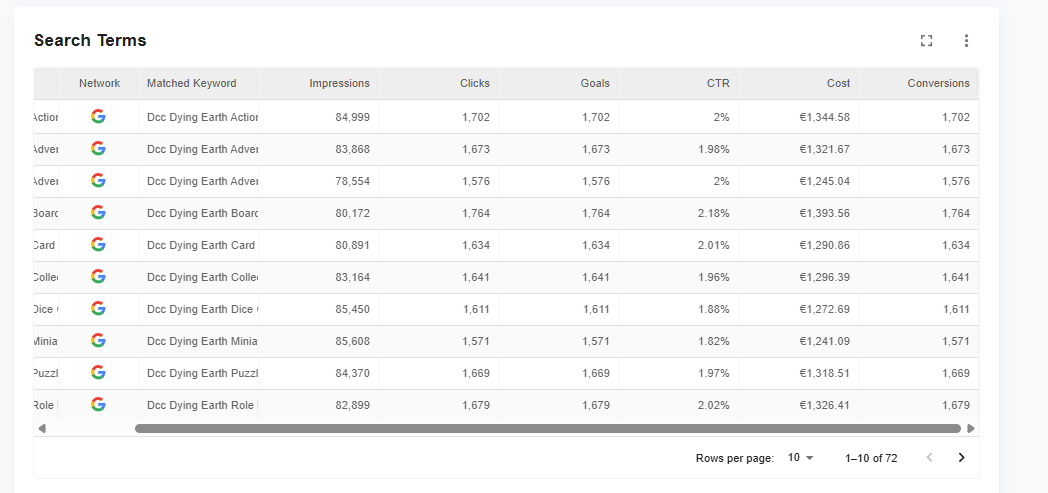This screenshot has width=1048, height=493.
Task: Open the Rows per page dropdown
Action: pyautogui.click(x=801, y=458)
